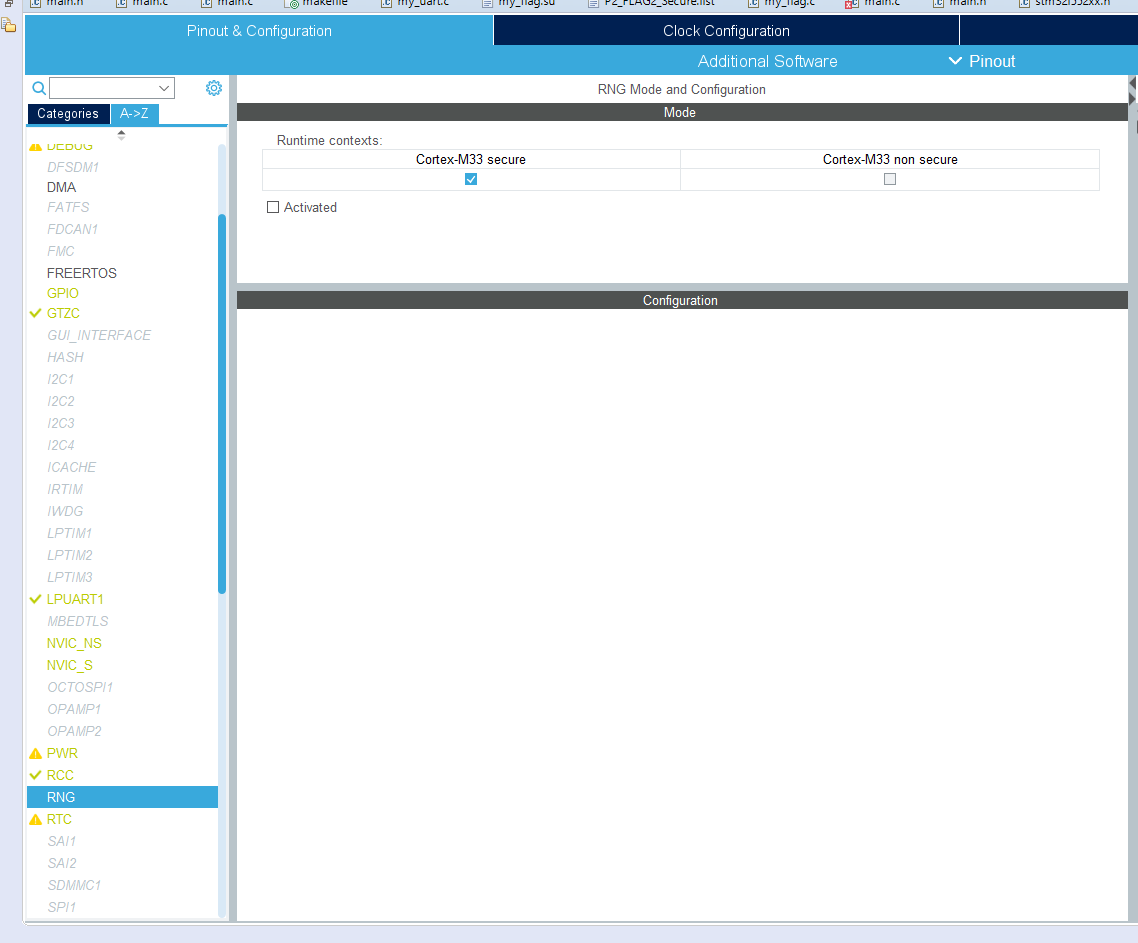The image size is (1138, 943).
Task: Check the Activated checkbox for RNG
Action: pyautogui.click(x=272, y=207)
